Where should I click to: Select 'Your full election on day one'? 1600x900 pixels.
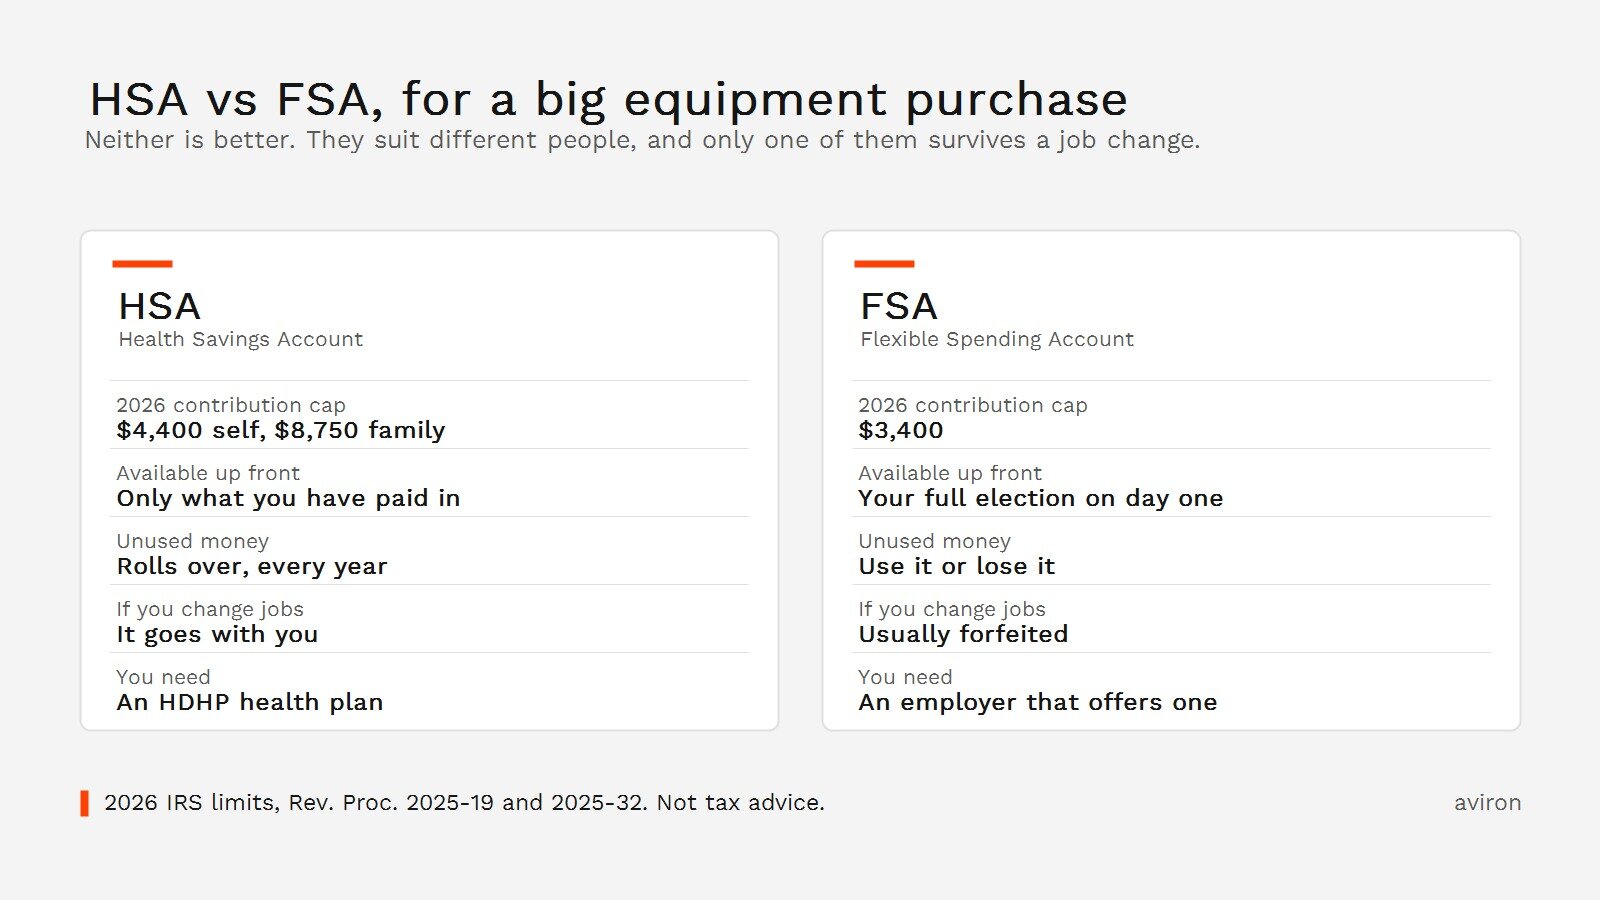click(1040, 498)
